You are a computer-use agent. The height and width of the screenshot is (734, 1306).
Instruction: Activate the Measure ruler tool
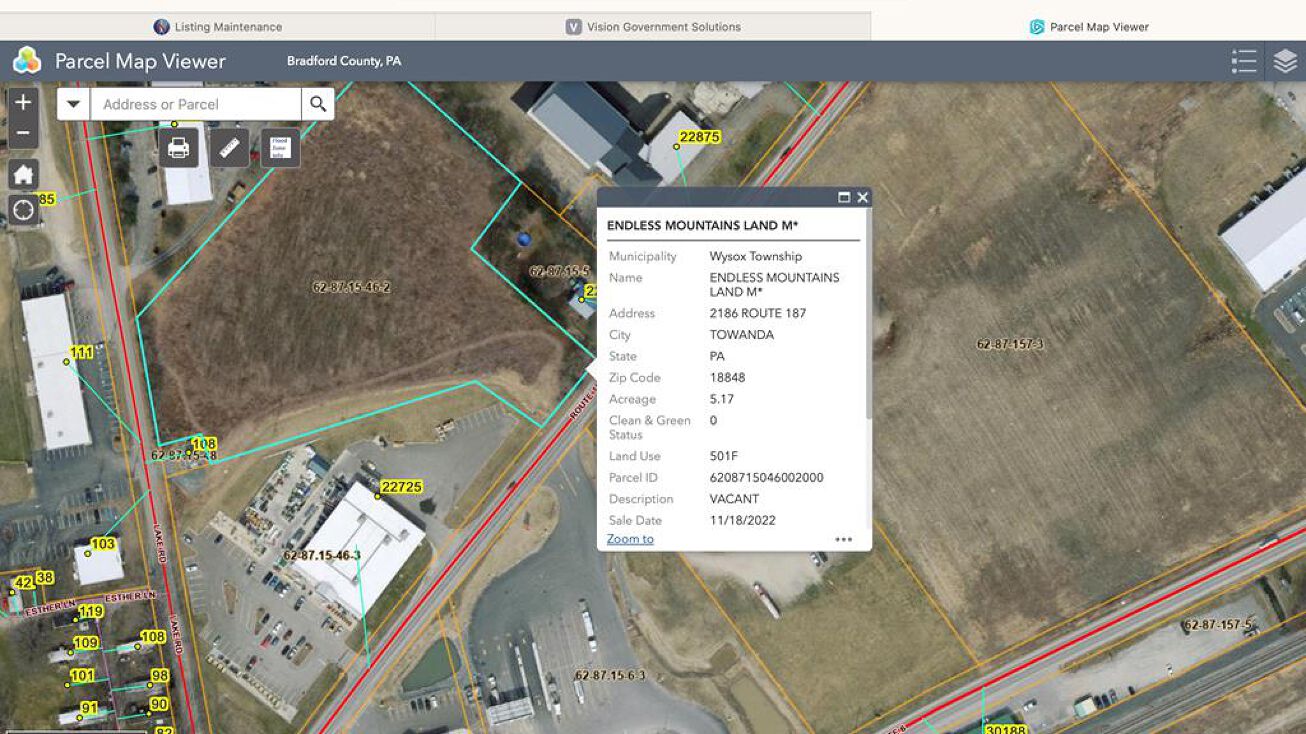(x=228, y=148)
